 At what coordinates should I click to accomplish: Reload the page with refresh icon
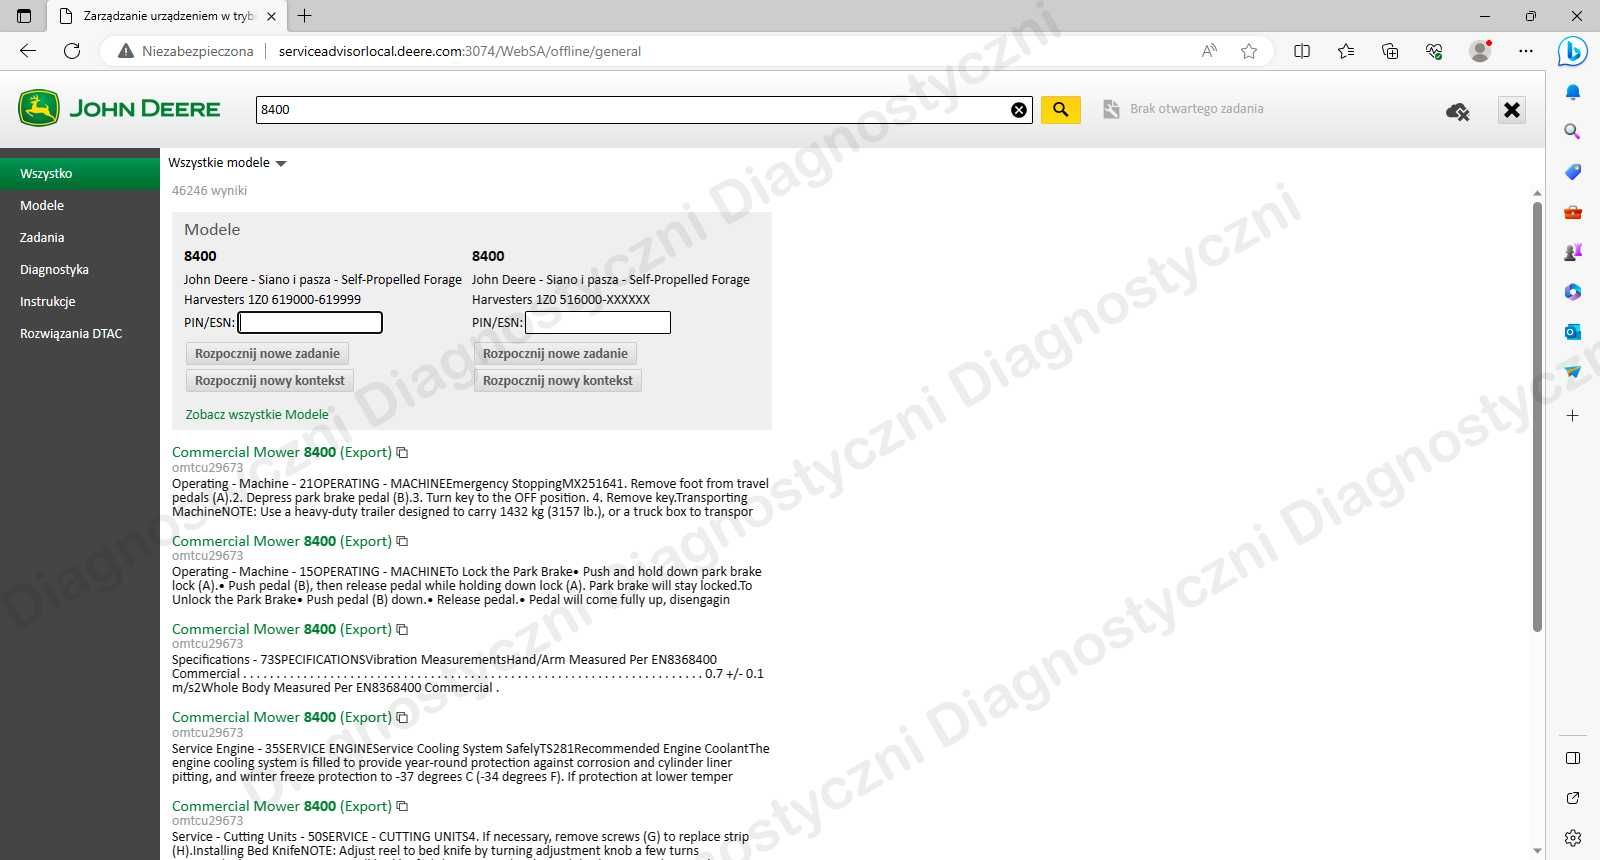72,51
